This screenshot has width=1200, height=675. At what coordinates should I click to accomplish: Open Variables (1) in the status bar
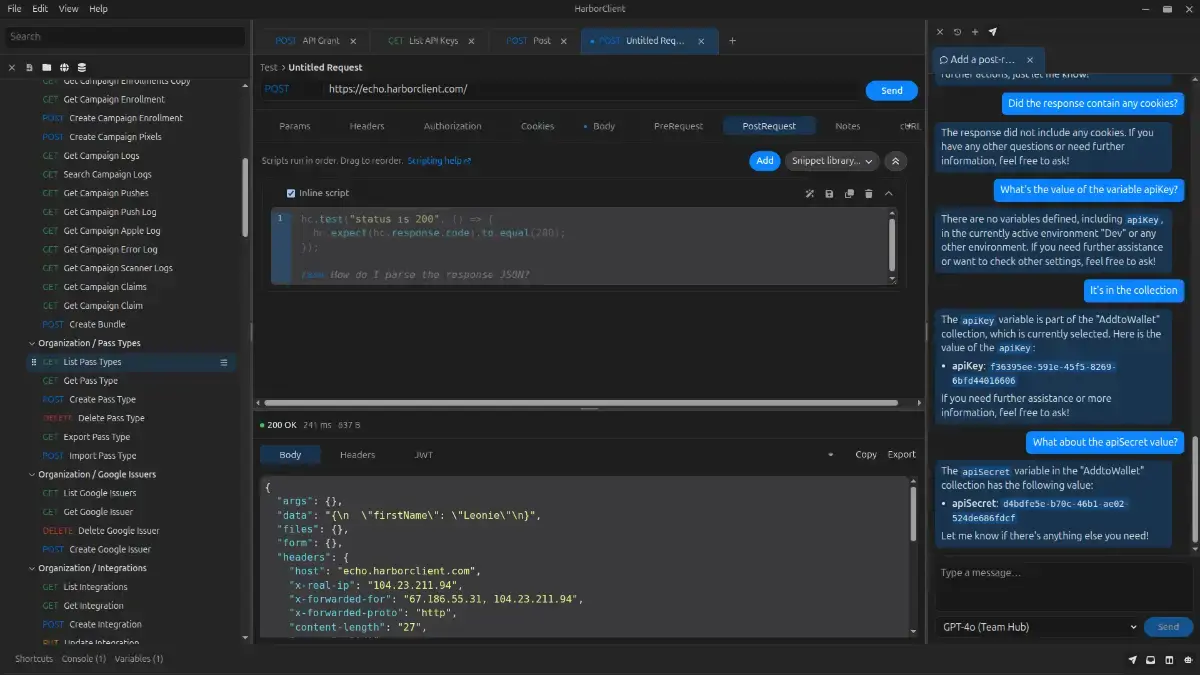click(x=139, y=659)
